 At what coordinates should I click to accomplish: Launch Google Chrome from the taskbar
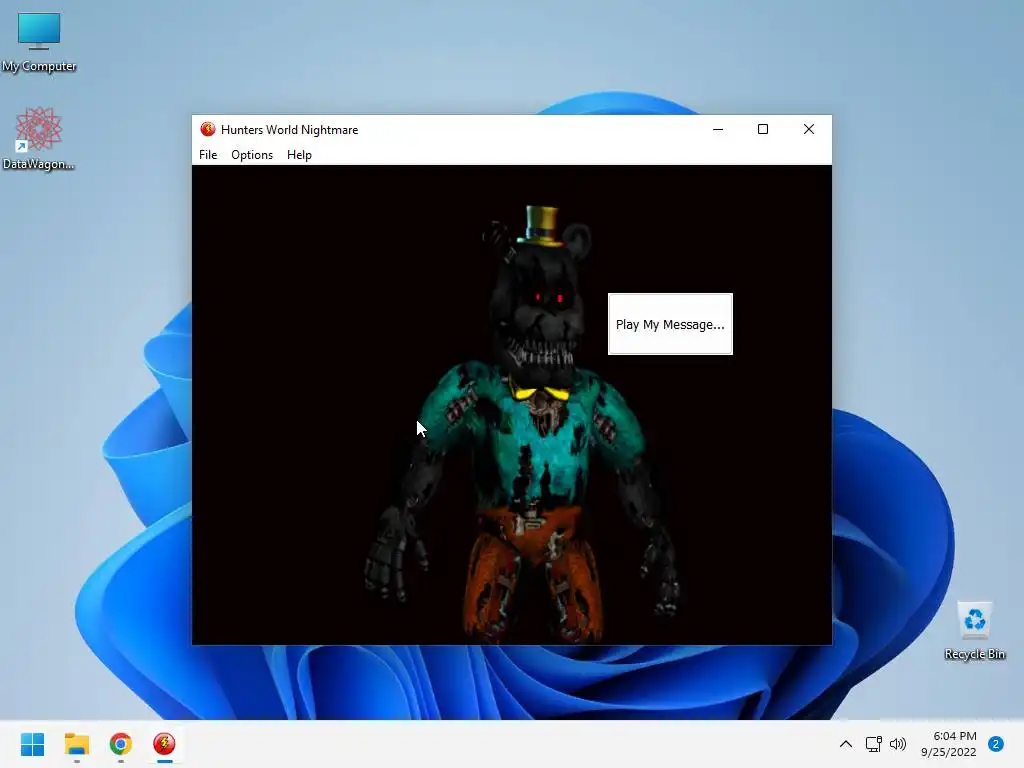point(120,744)
